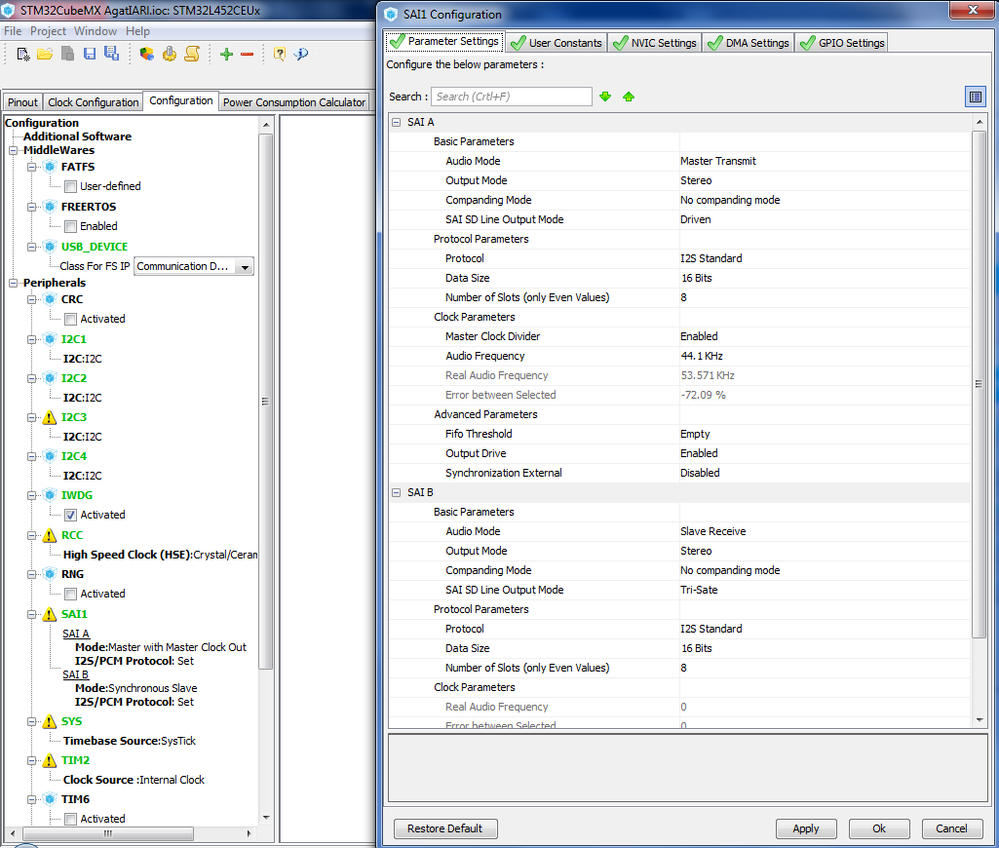Click the hexagon icon beside USB_DEVICE
This screenshot has height=848, width=999.
point(50,247)
